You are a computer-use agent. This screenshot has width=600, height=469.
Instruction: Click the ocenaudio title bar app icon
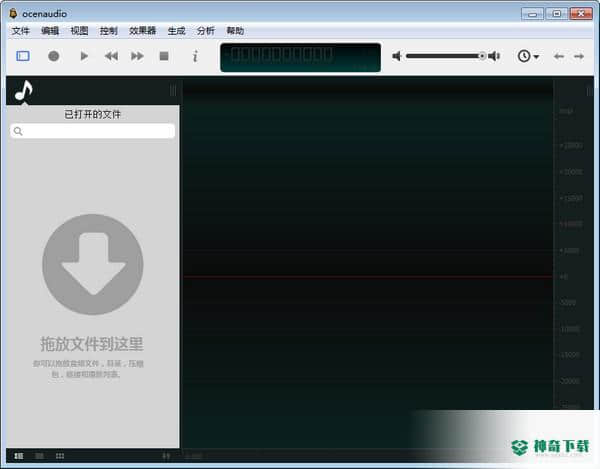click(13, 13)
